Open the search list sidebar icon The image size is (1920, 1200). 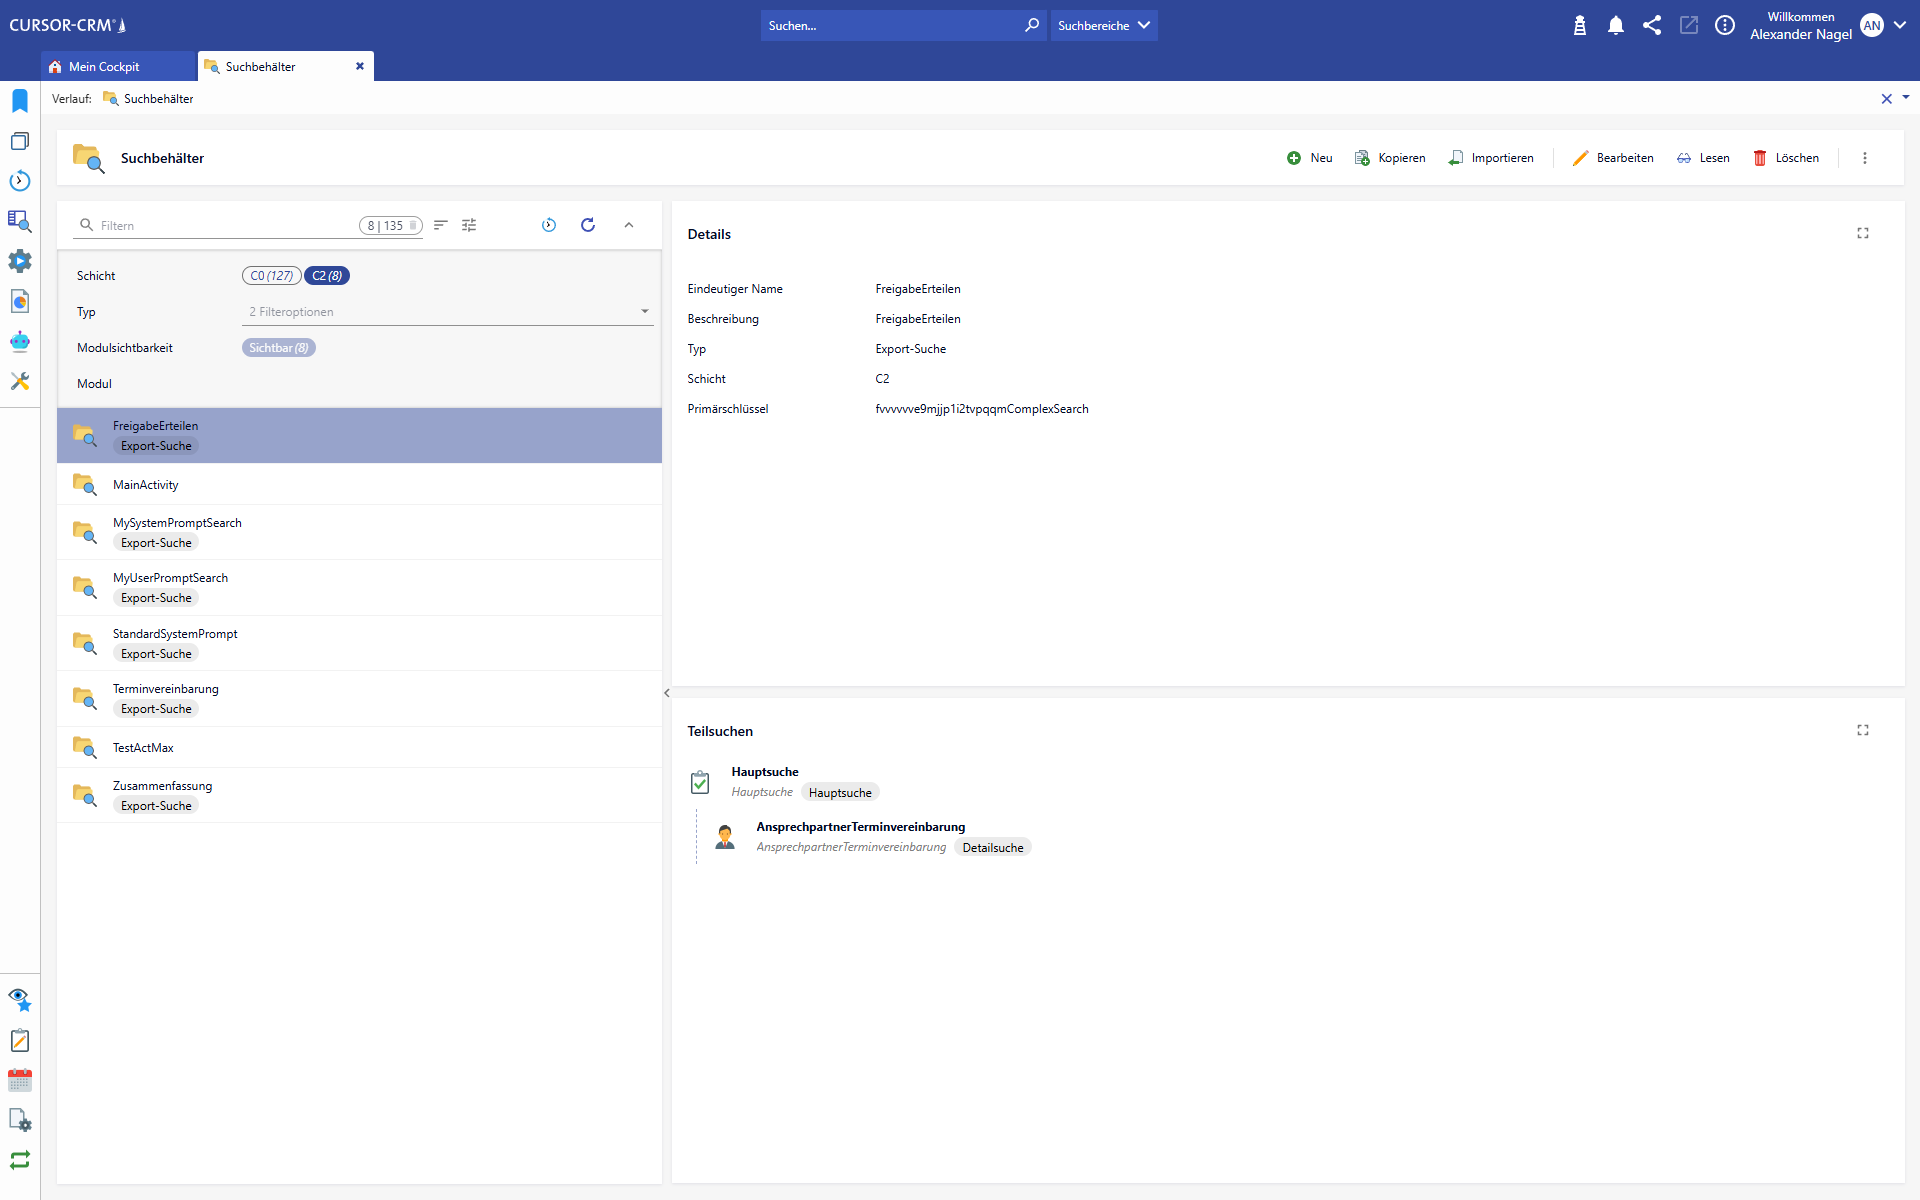(20, 221)
